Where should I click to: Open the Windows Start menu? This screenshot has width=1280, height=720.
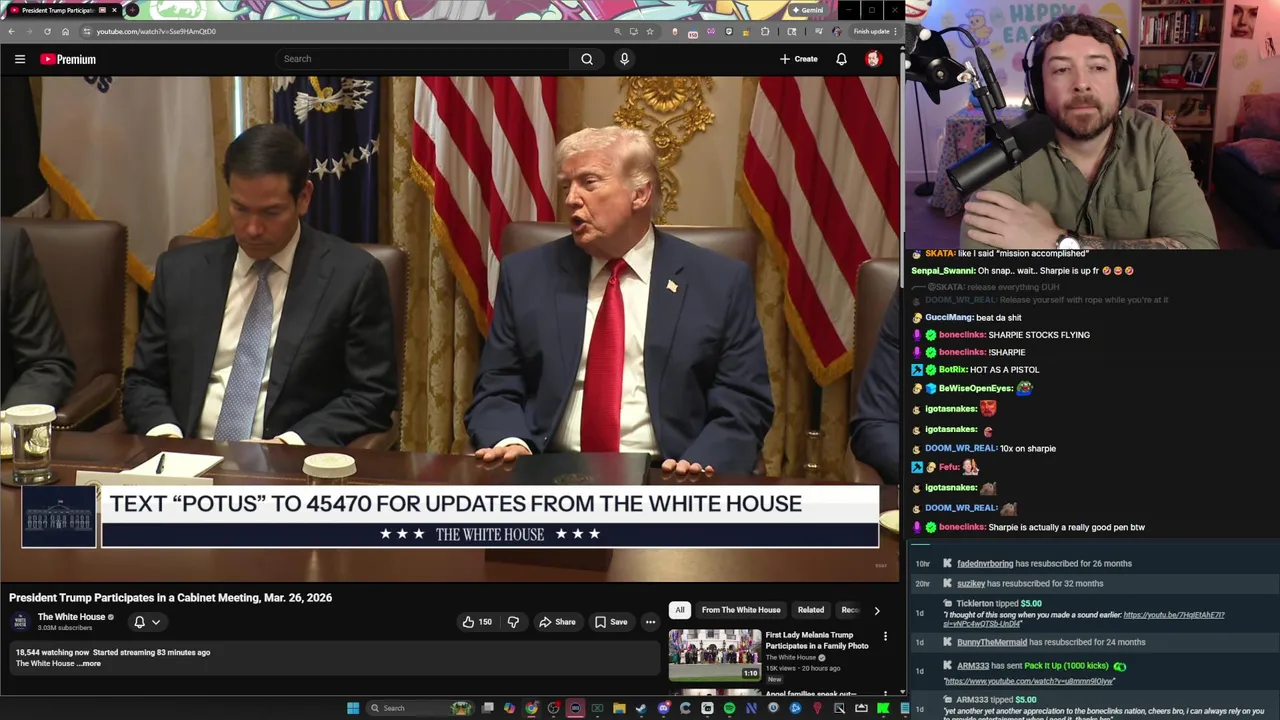[353, 708]
